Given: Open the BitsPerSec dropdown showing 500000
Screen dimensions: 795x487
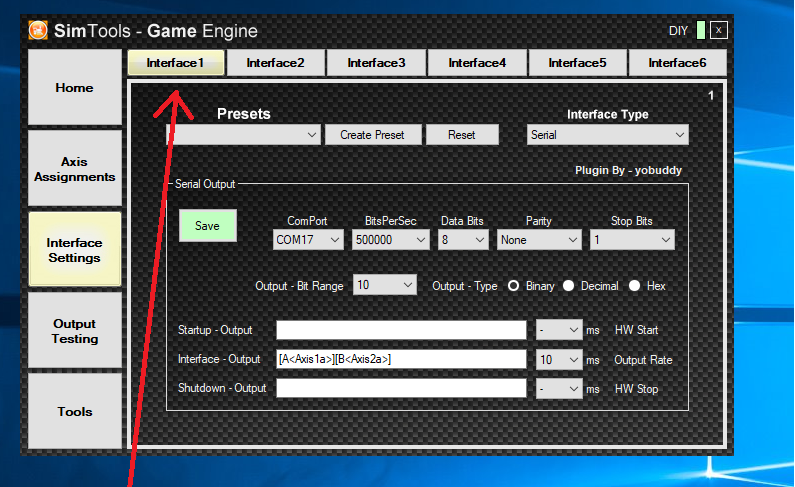Looking at the screenshot, I should (390, 240).
